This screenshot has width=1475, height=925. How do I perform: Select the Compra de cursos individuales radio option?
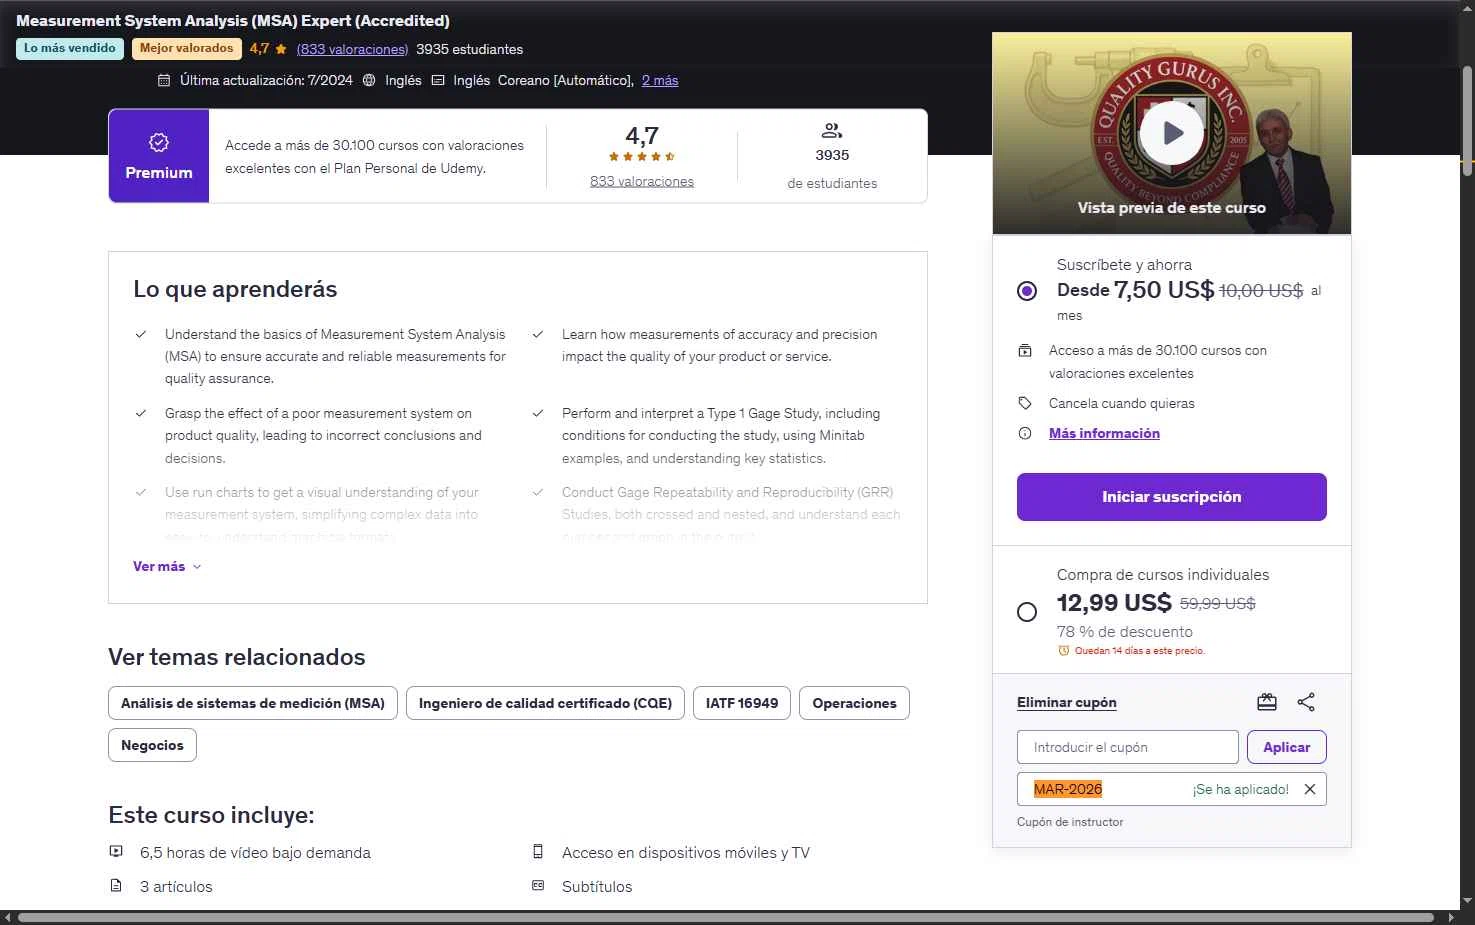(x=1027, y=612)
